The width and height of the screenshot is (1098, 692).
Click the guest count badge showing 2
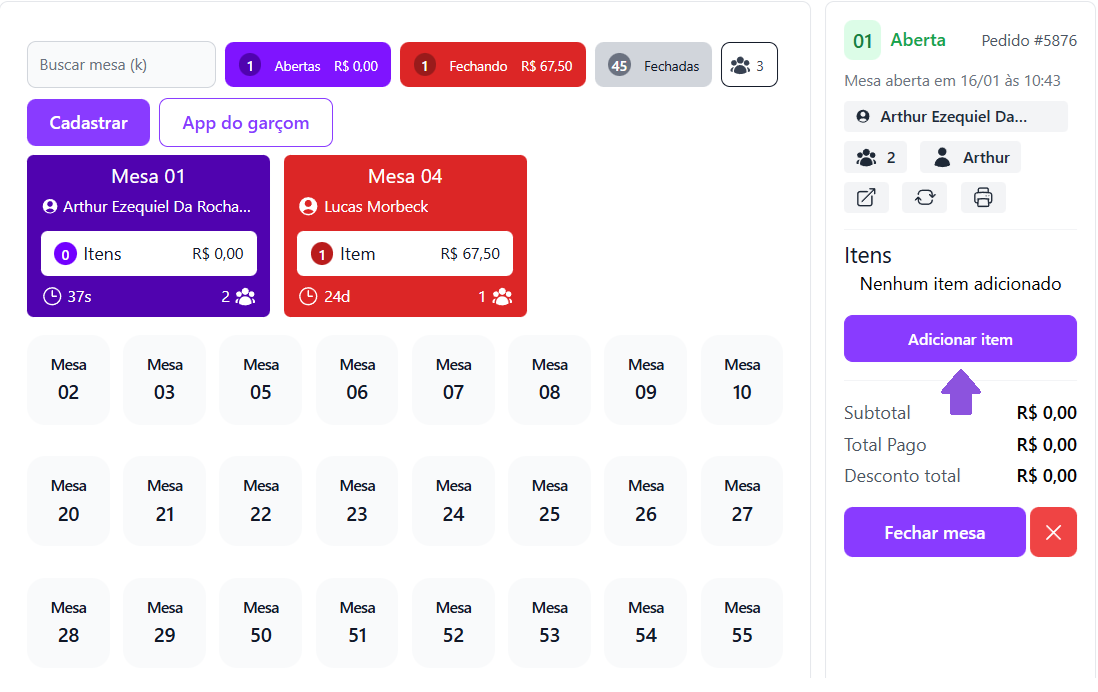click(875, 157)
